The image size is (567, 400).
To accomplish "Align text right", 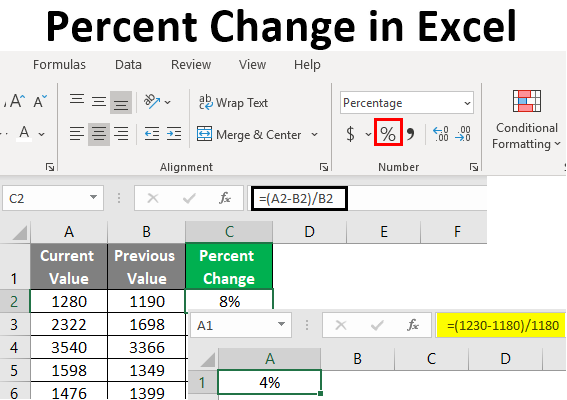I will click(121, 133).
